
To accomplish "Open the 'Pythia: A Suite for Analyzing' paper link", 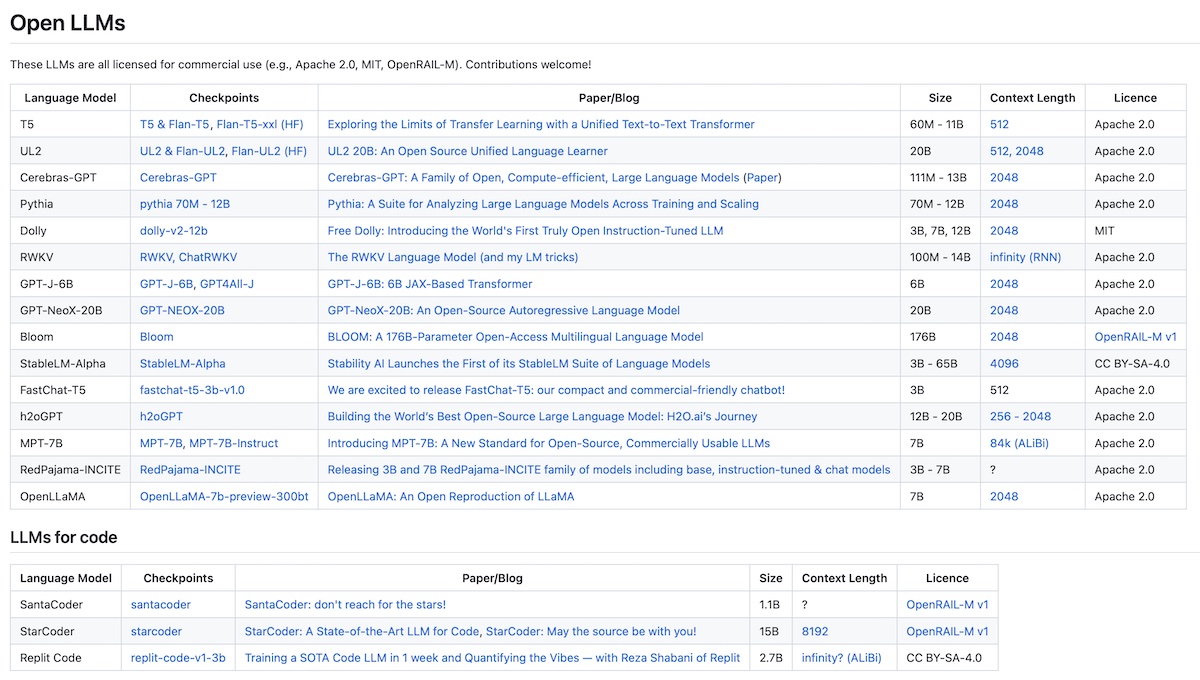I will click(x=543, y=204).
